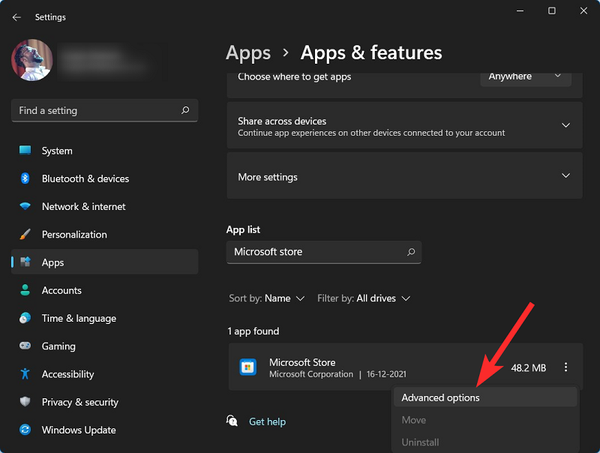
Task: Select Advanced options from context menu
Action: [x=441, y=398]
